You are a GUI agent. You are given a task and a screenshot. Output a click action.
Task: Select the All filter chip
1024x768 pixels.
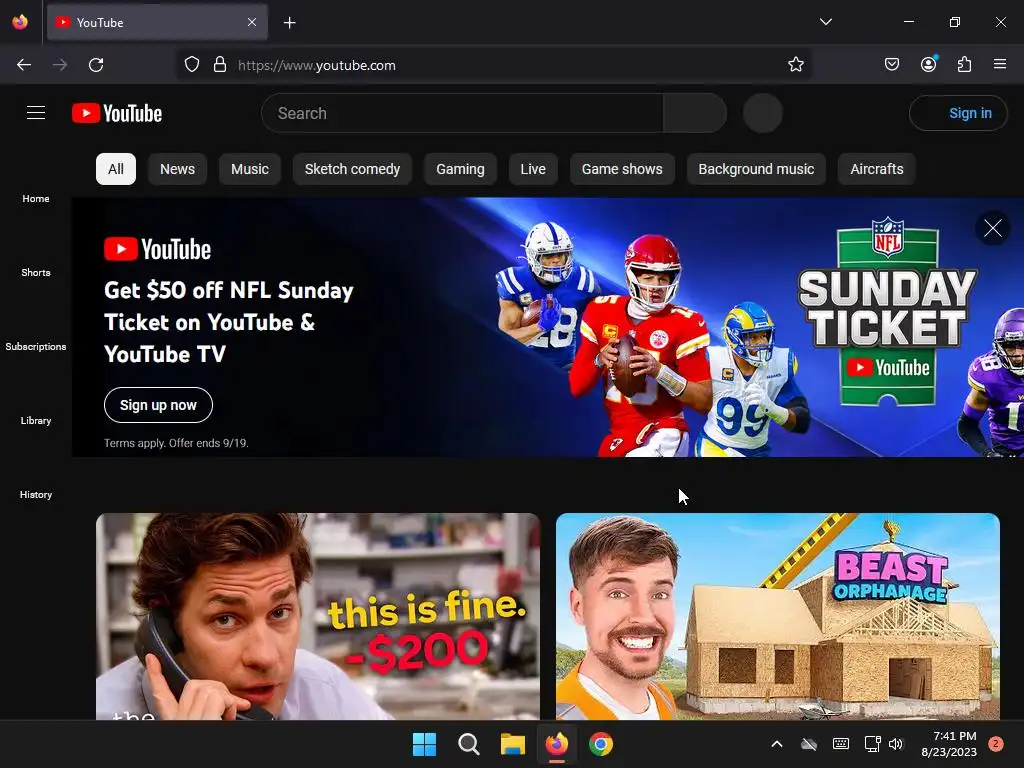pos(116,169)
